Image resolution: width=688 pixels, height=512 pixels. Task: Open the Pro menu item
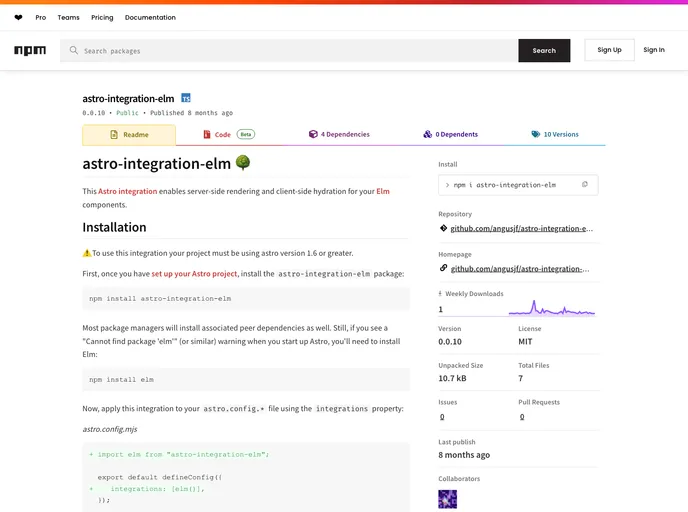click(x=41, y=18)
